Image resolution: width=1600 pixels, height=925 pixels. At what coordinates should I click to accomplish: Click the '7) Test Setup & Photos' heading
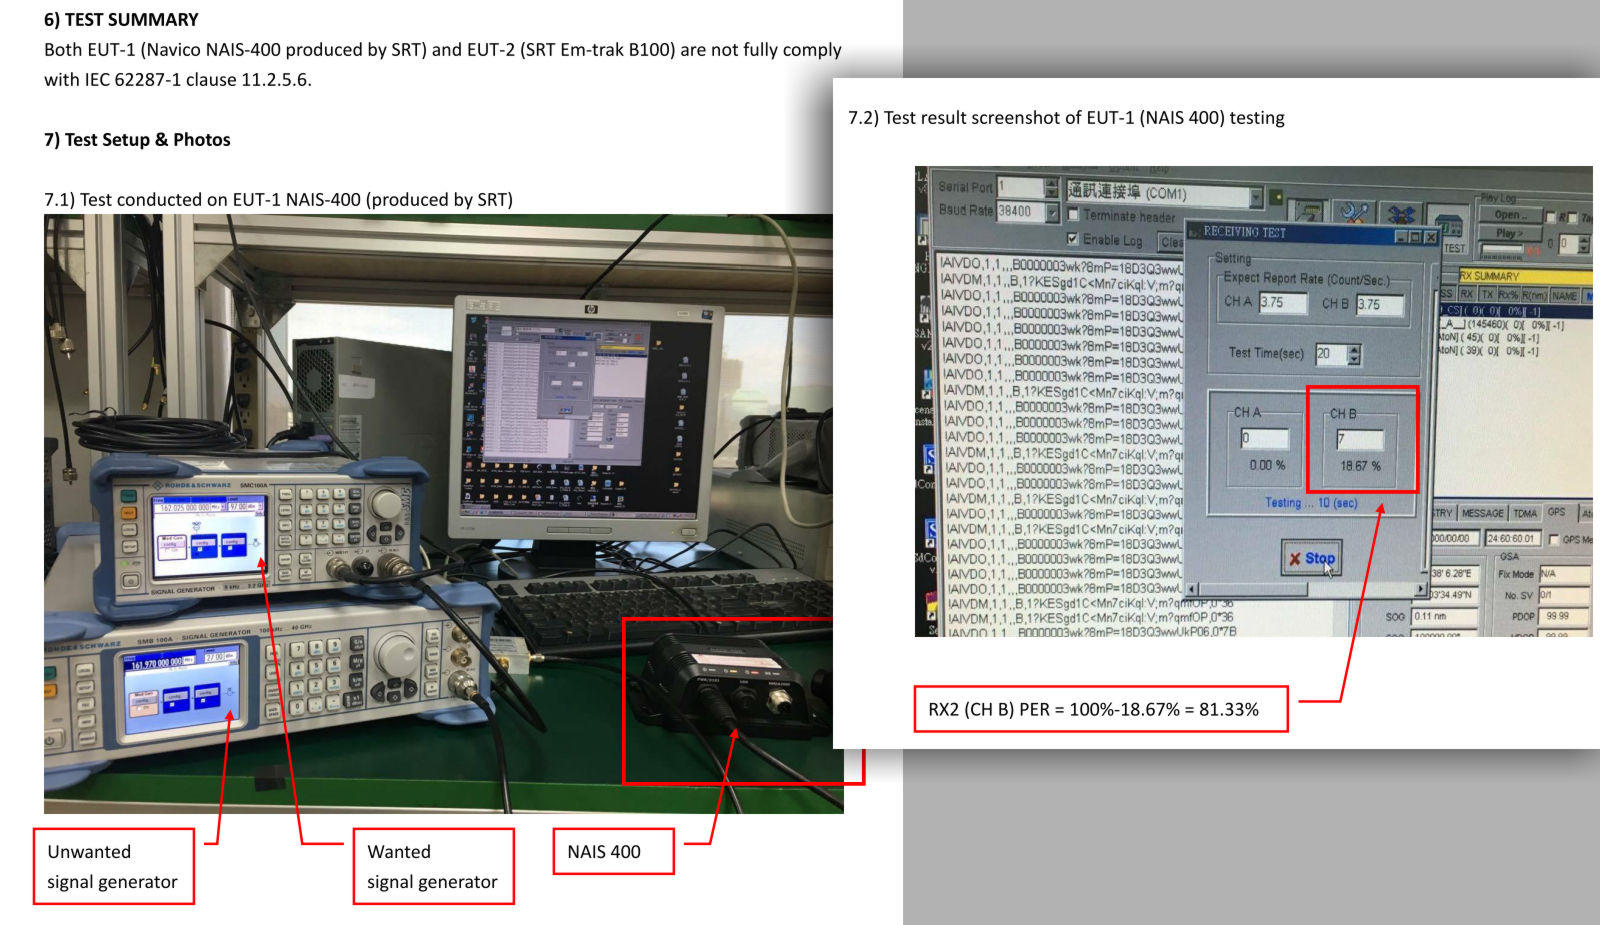point(137,140)
